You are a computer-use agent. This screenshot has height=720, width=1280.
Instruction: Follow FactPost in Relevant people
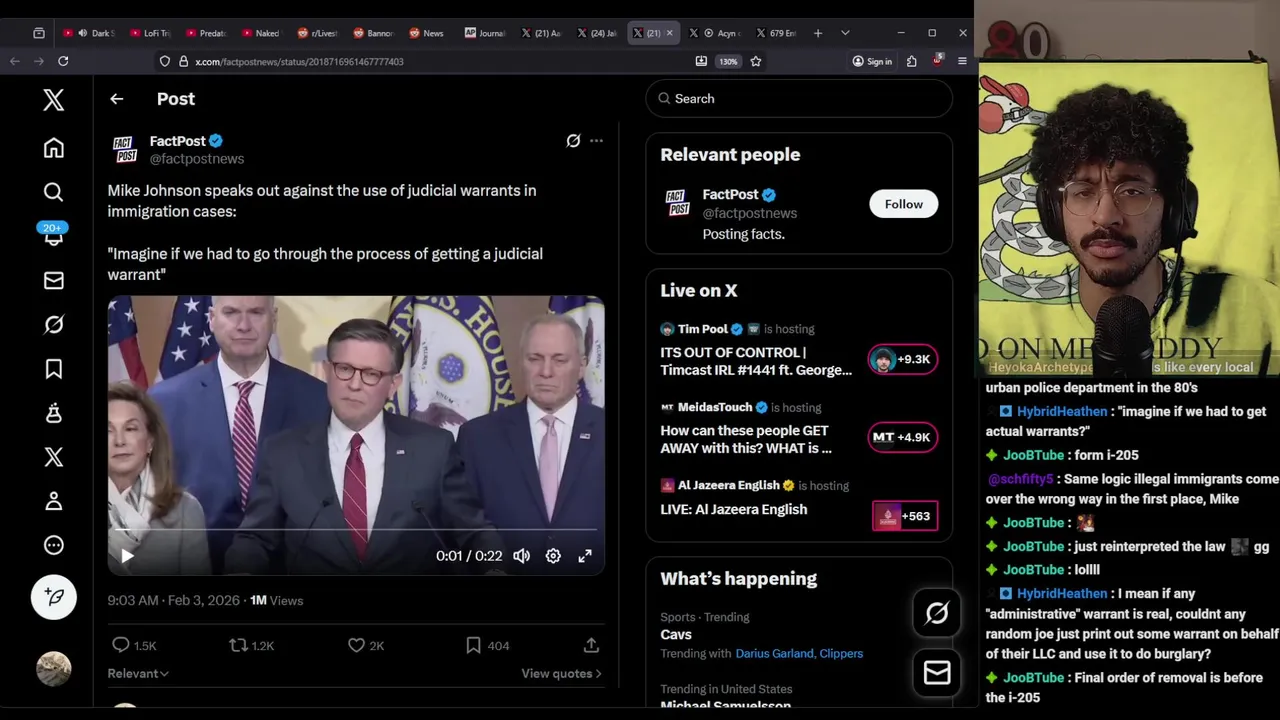point(904,204)
